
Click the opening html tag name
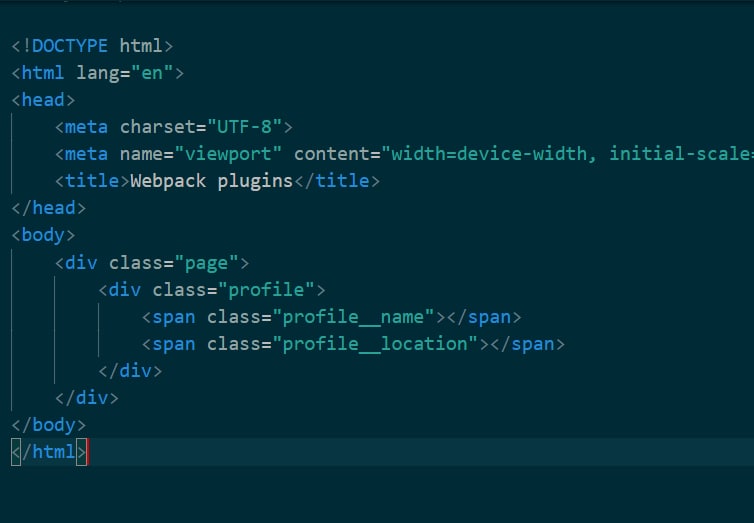point(43,73)
